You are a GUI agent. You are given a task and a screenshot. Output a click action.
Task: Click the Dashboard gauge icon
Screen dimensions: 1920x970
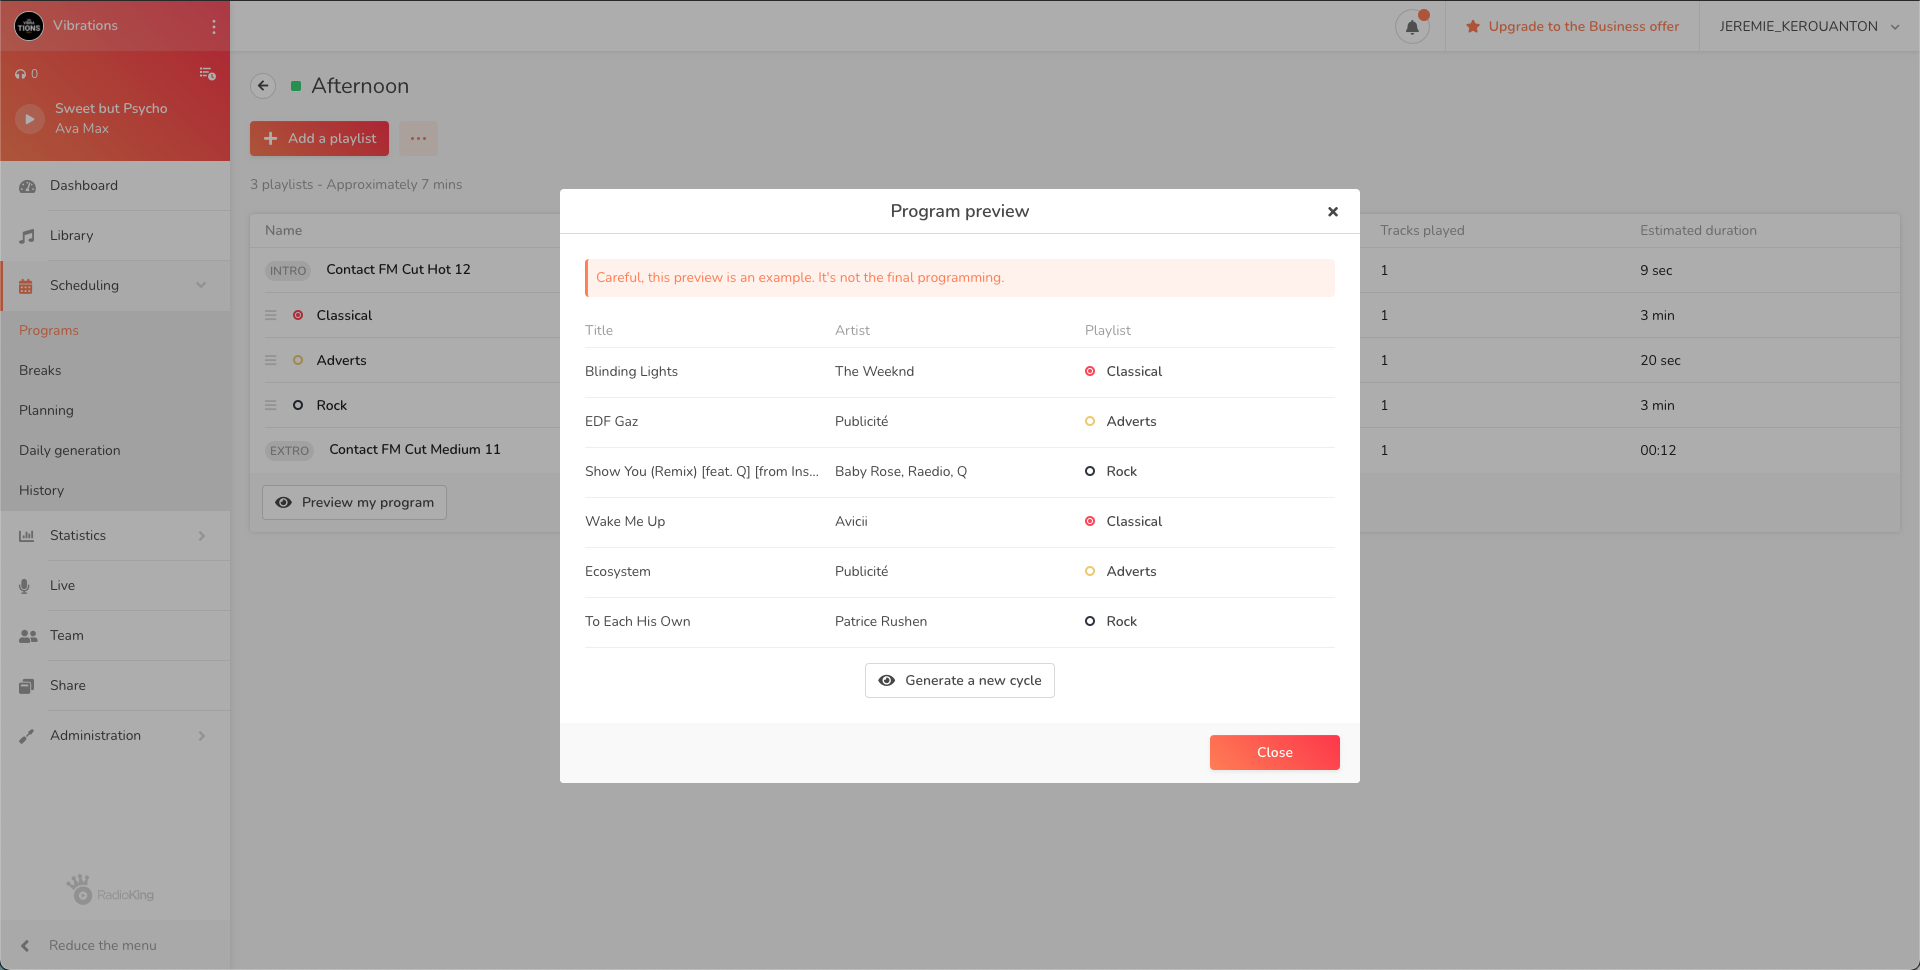27,186
